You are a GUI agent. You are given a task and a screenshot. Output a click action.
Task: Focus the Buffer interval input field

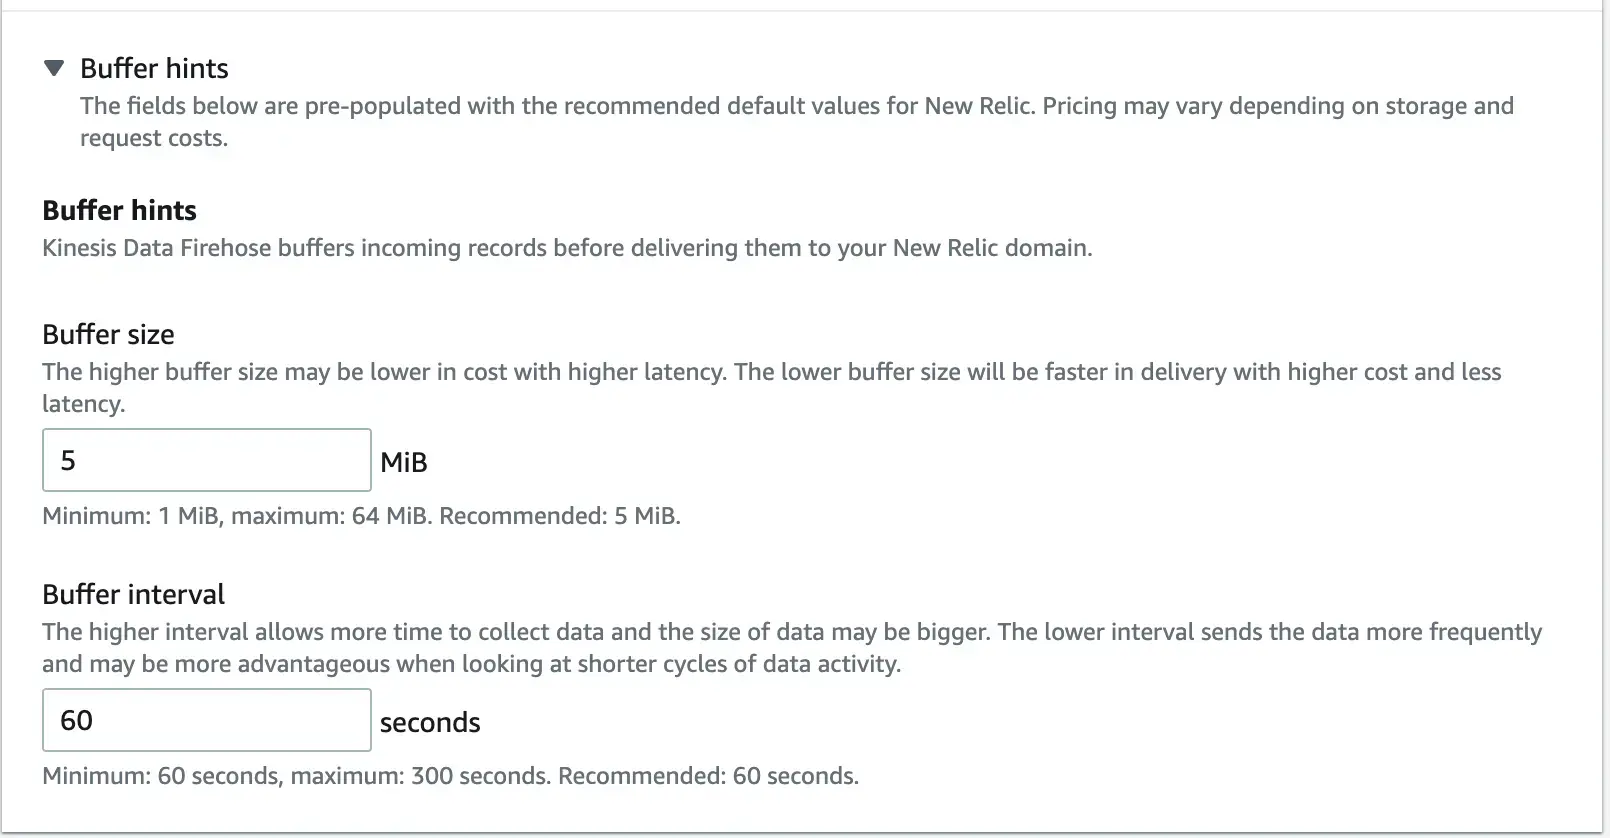tap(206, 720)
